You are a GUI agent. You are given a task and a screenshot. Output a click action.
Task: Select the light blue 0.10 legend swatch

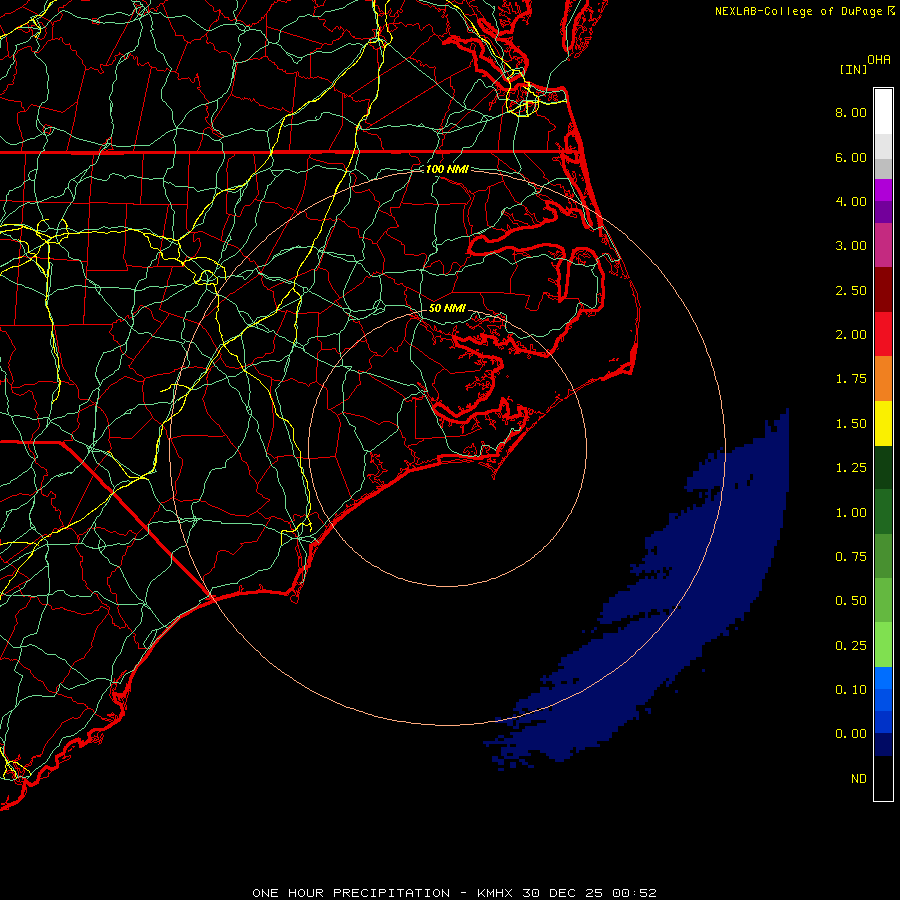(883, 678)
